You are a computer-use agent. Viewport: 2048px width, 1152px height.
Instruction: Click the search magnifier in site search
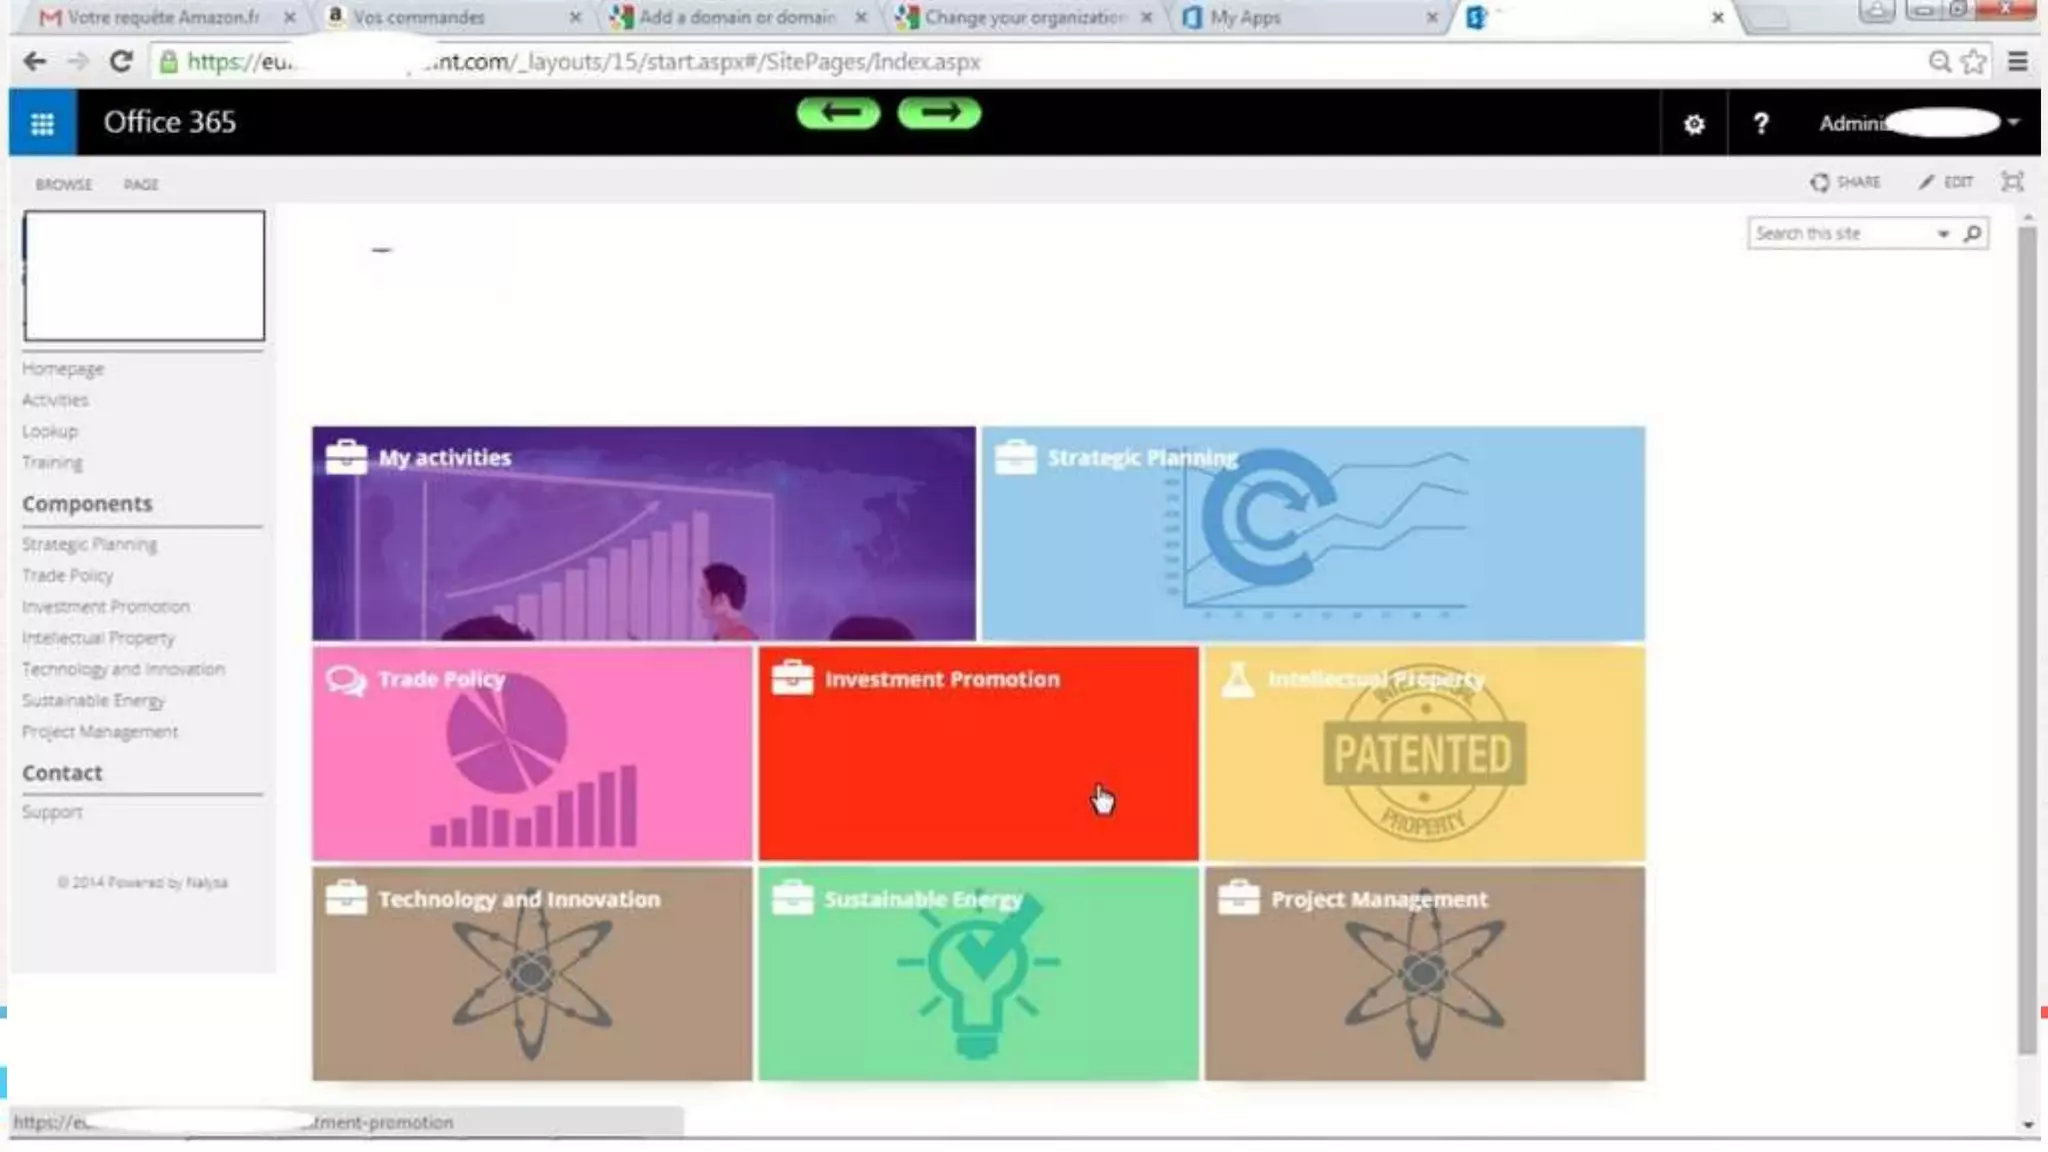[x=1972, y=233]
